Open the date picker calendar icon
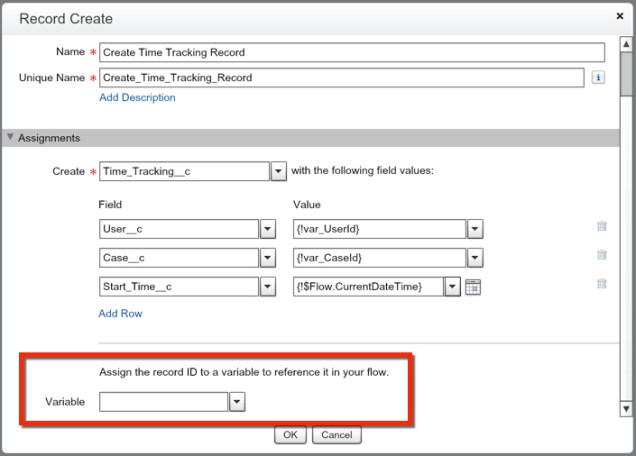Image resolution: width=636 pixels, height=456 pixels. (x=473, y=287)
